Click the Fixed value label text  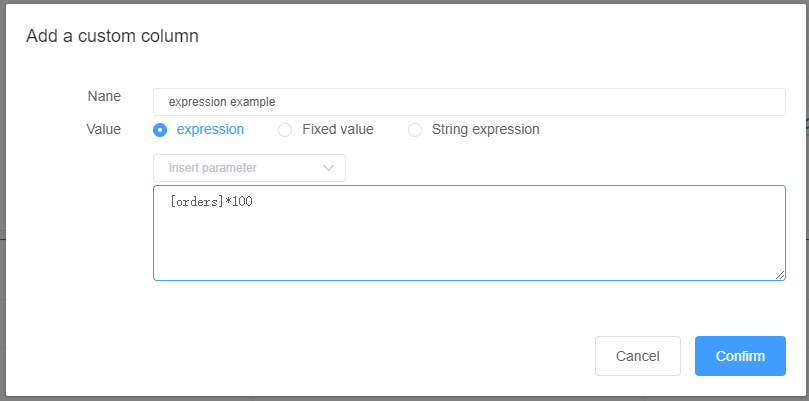point(338,129)
